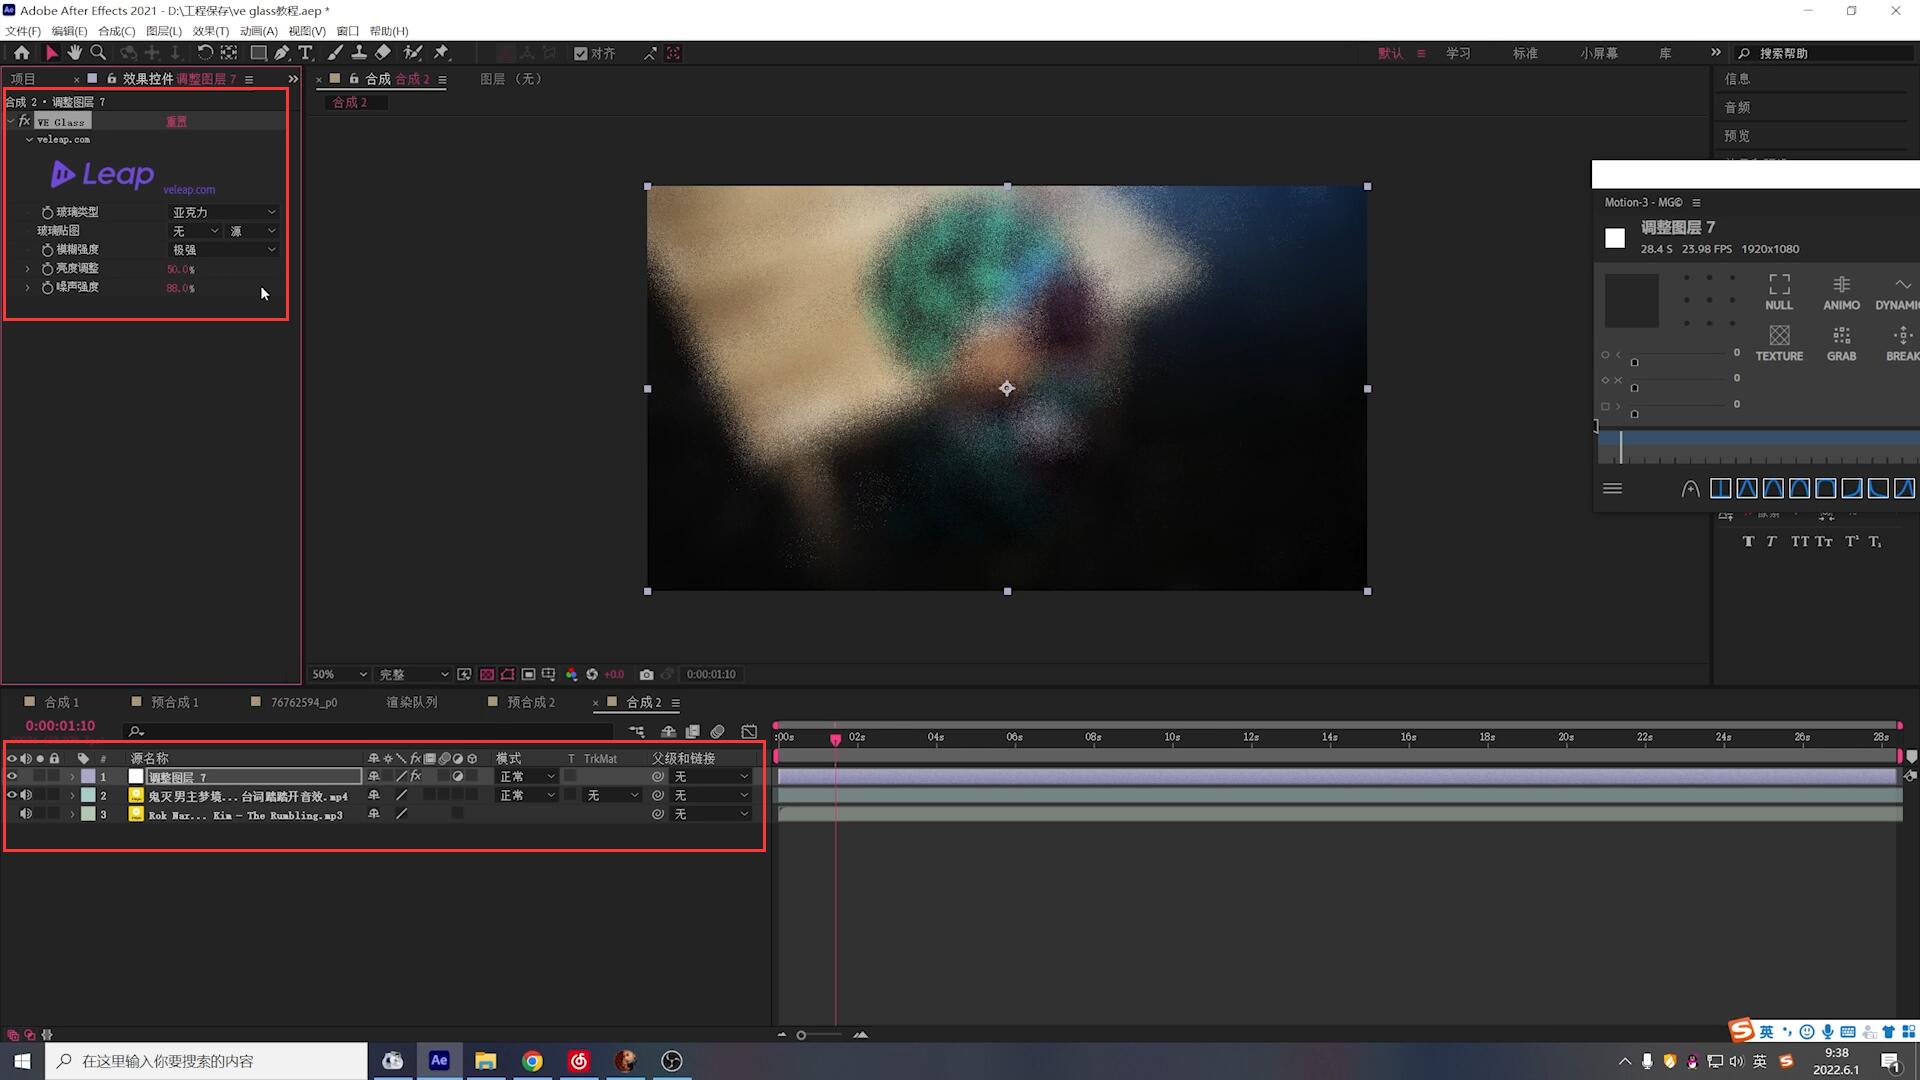Hide video of layer 2 mp4

coord(12,796)
